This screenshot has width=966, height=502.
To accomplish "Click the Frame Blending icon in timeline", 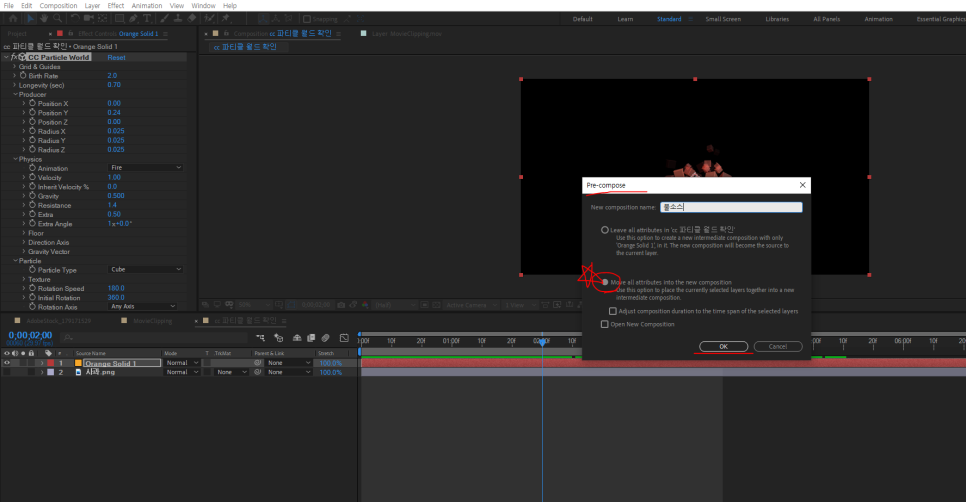I will click(x=311, y=338).
